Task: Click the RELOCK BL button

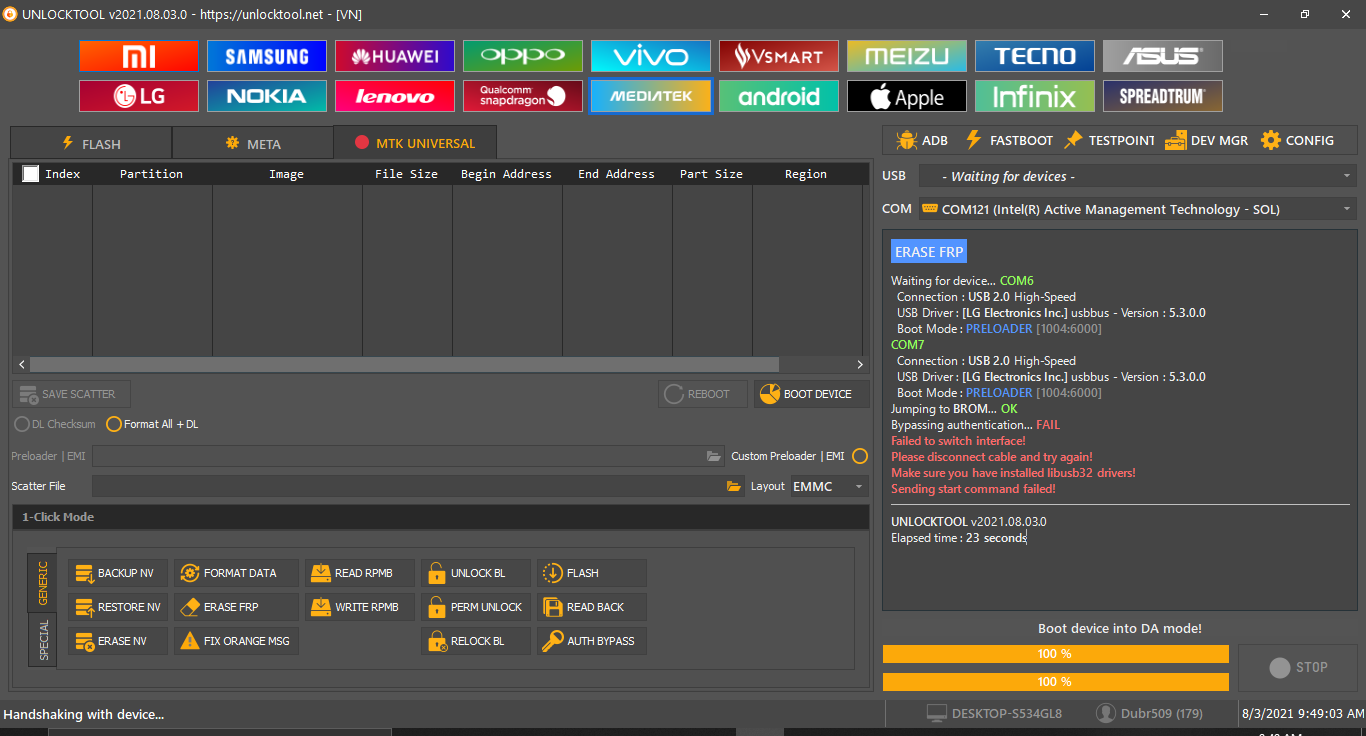Action: click(476, 641)
